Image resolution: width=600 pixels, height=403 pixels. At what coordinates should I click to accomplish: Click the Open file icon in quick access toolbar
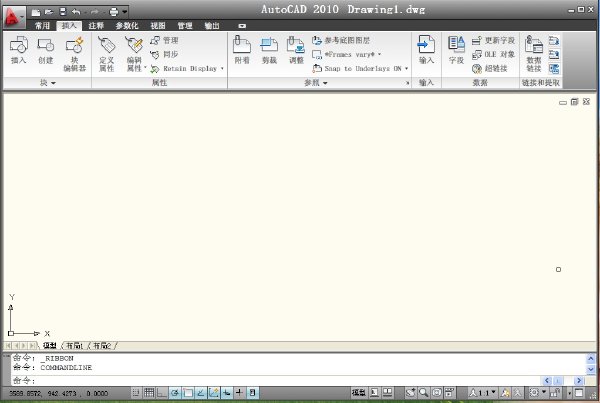point(49,12)
